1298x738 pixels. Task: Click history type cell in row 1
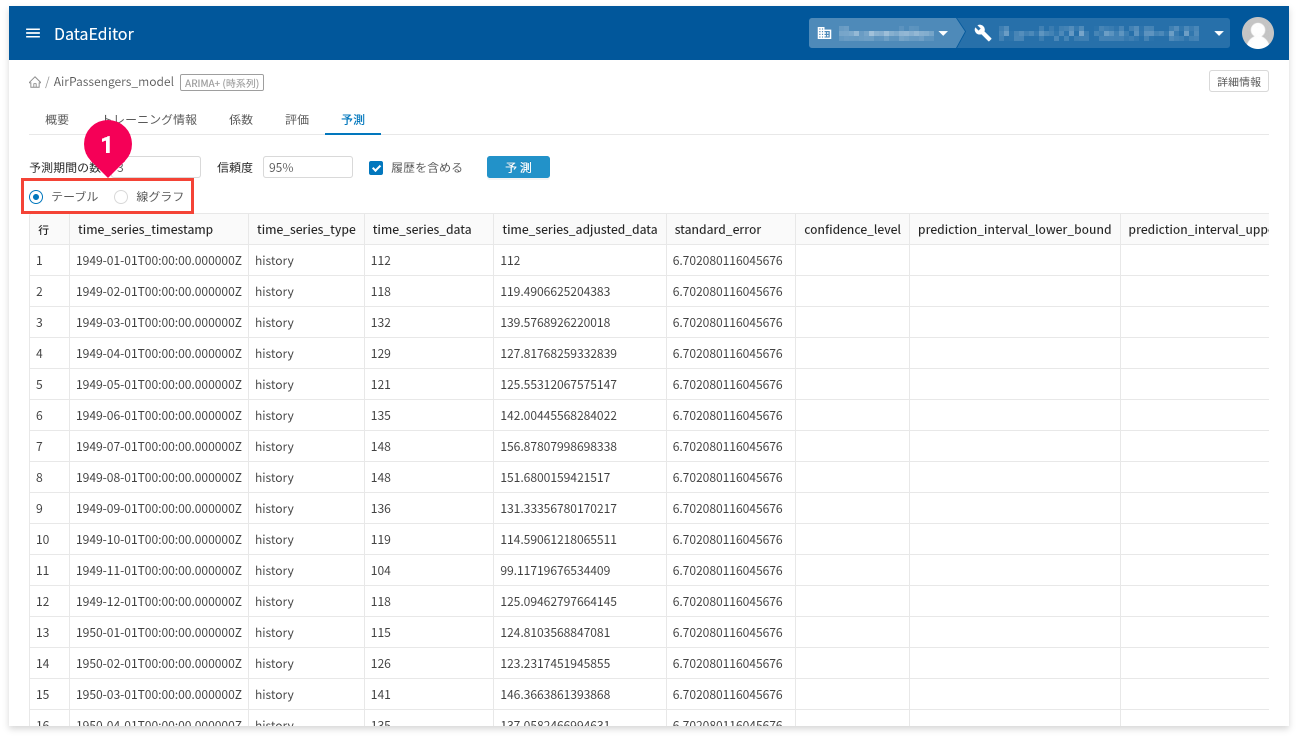pyautogui.click(x=306, y=261)
